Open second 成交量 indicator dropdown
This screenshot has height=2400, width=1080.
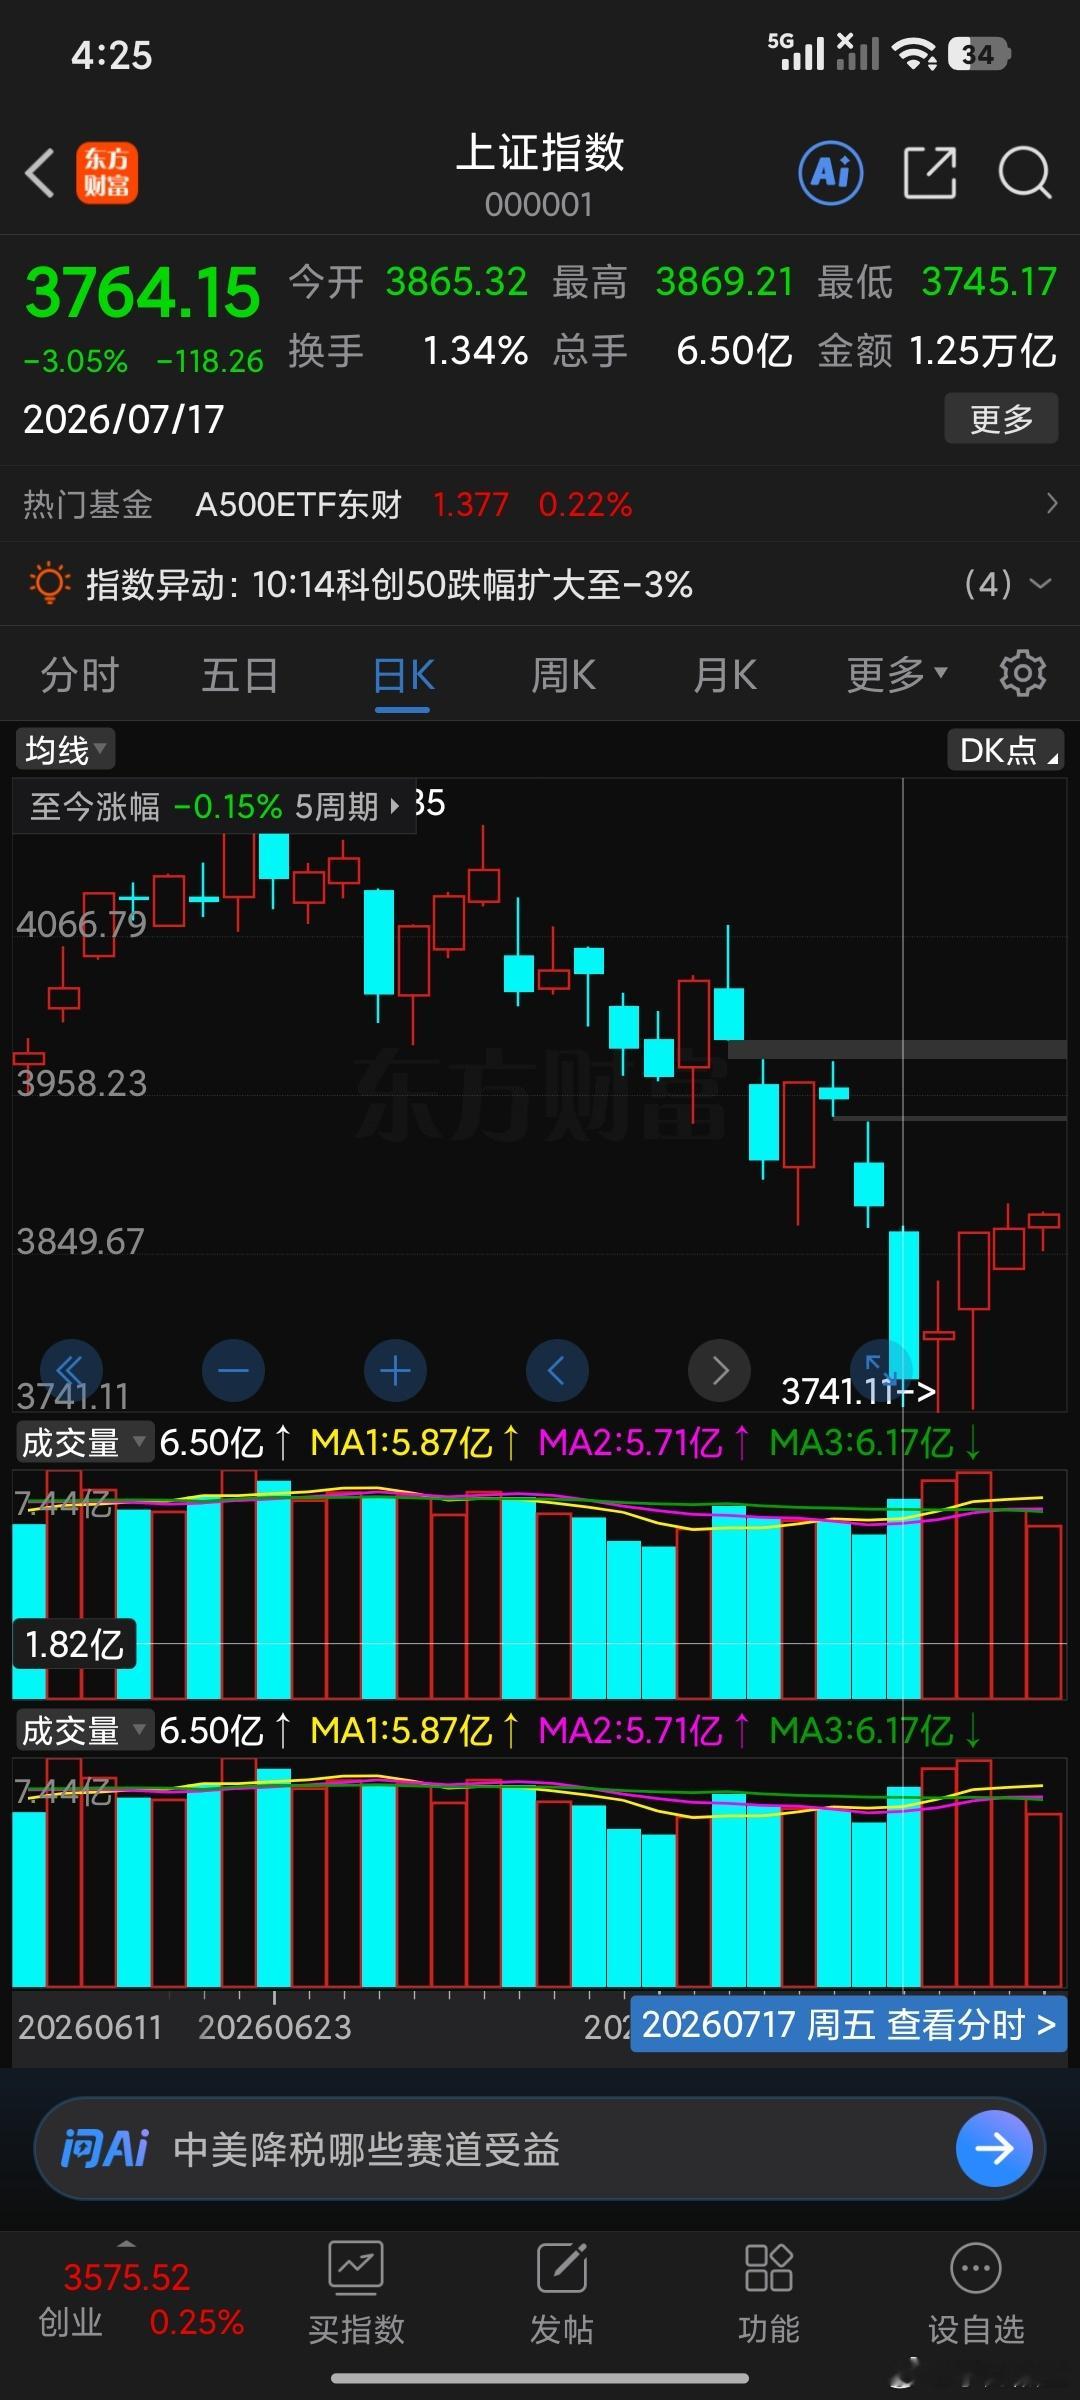[84, 1730]
